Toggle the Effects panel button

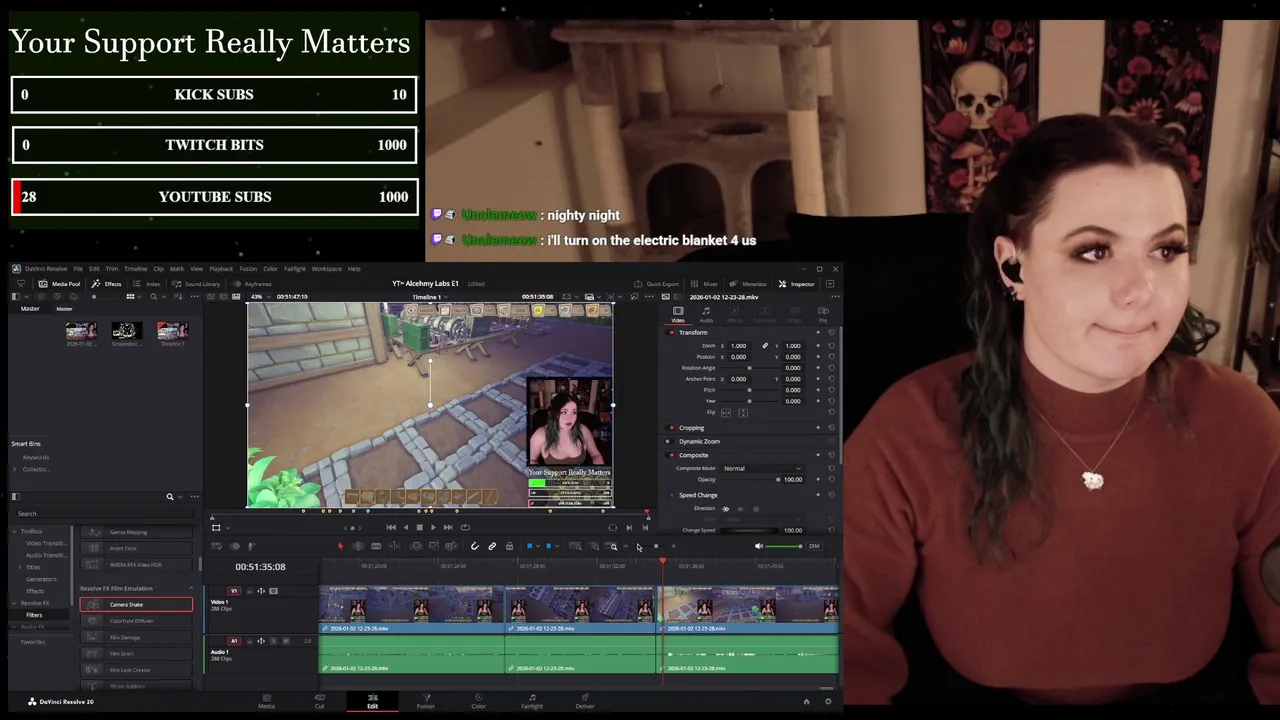point(107,284)
